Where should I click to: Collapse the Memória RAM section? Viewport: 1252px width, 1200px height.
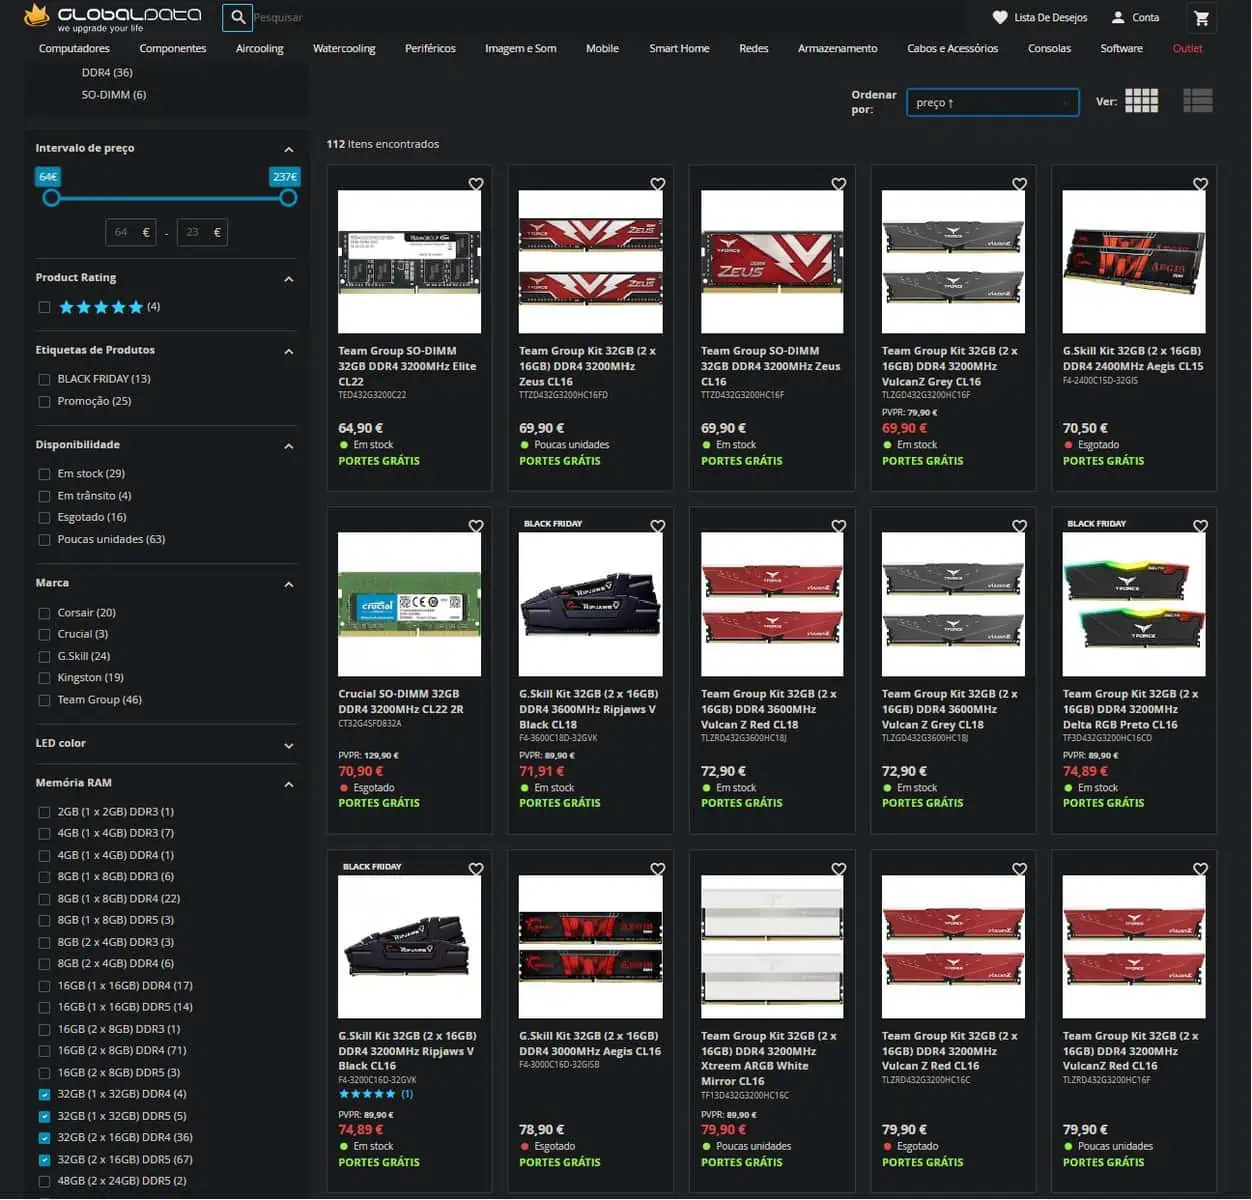click(289, 784)
